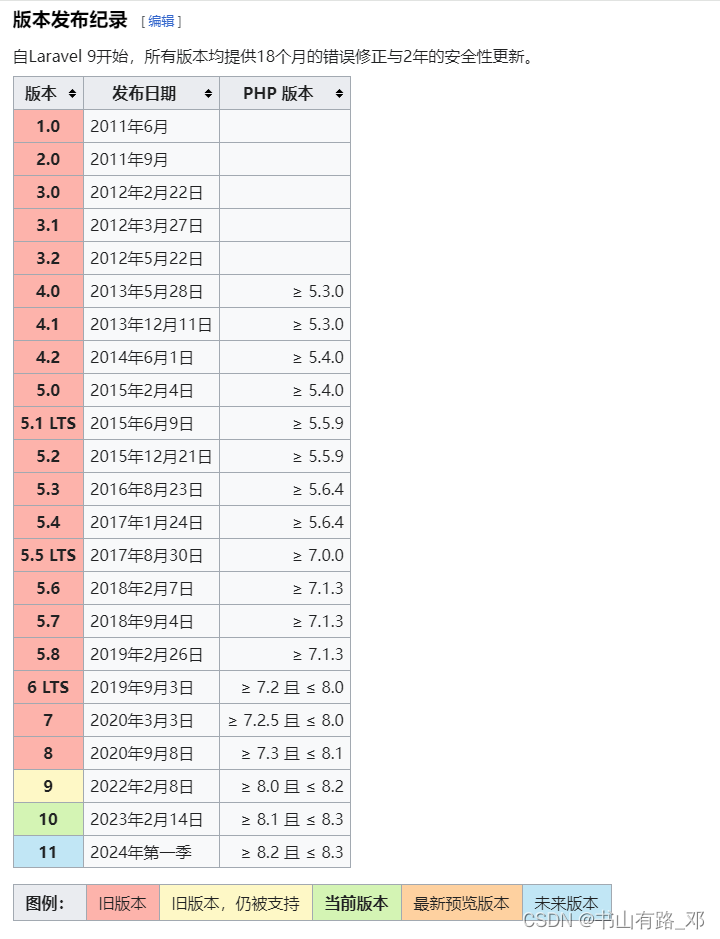Click version cell 3.2
Screen dimensions: 720x939
pos(49,258)
